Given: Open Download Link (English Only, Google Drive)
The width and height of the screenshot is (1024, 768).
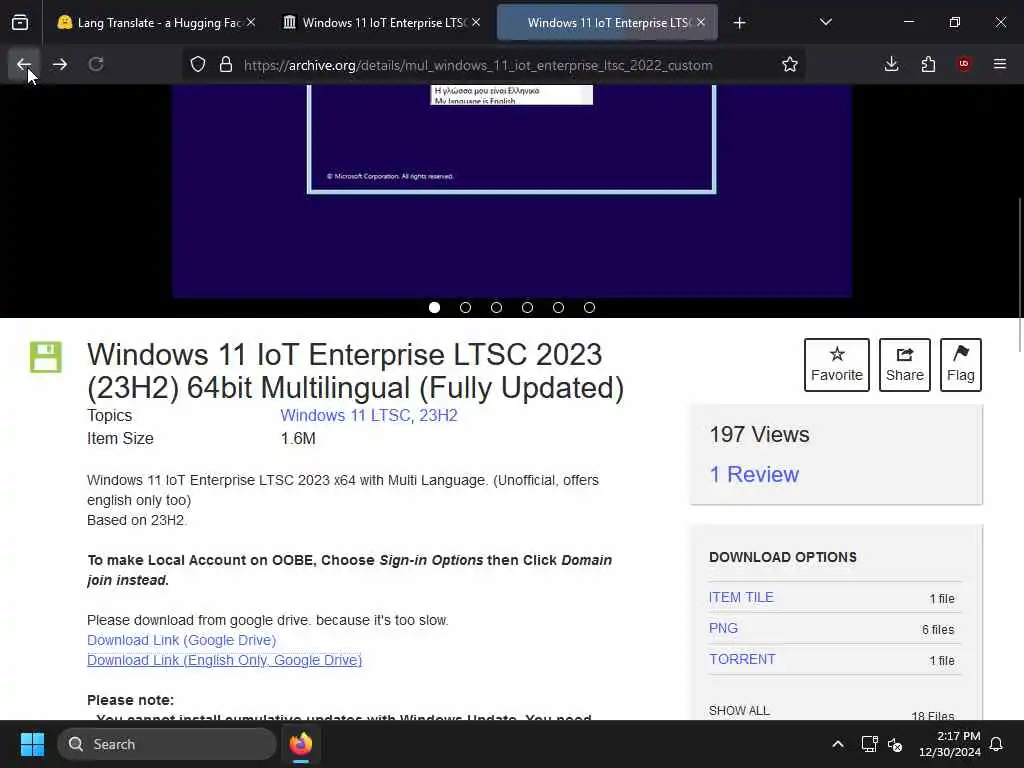Looking at the screenshot, I should click(225, 660).
